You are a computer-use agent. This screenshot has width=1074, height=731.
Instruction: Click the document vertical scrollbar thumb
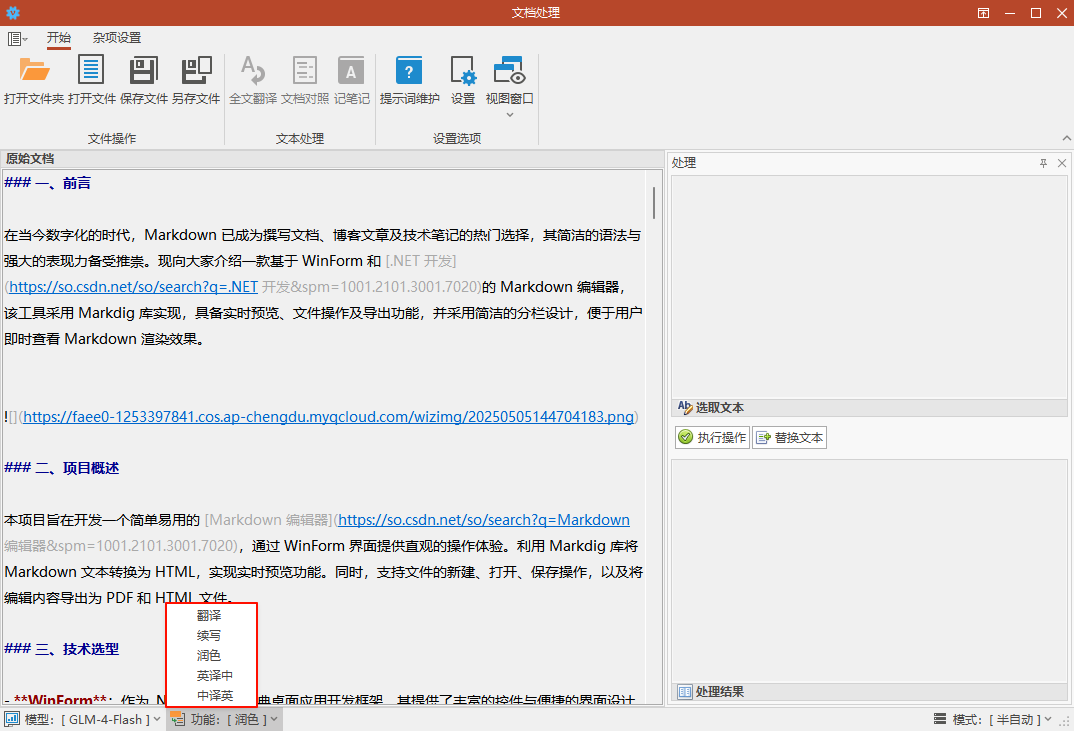coord(654,202)
